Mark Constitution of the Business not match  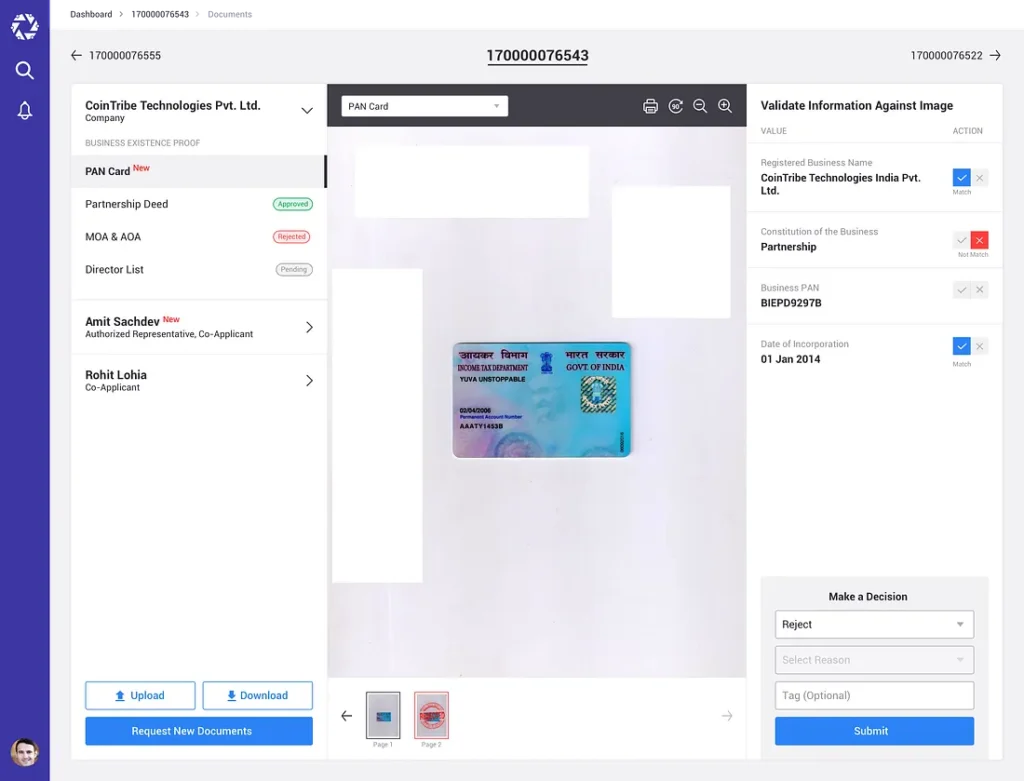coord(980,240)
